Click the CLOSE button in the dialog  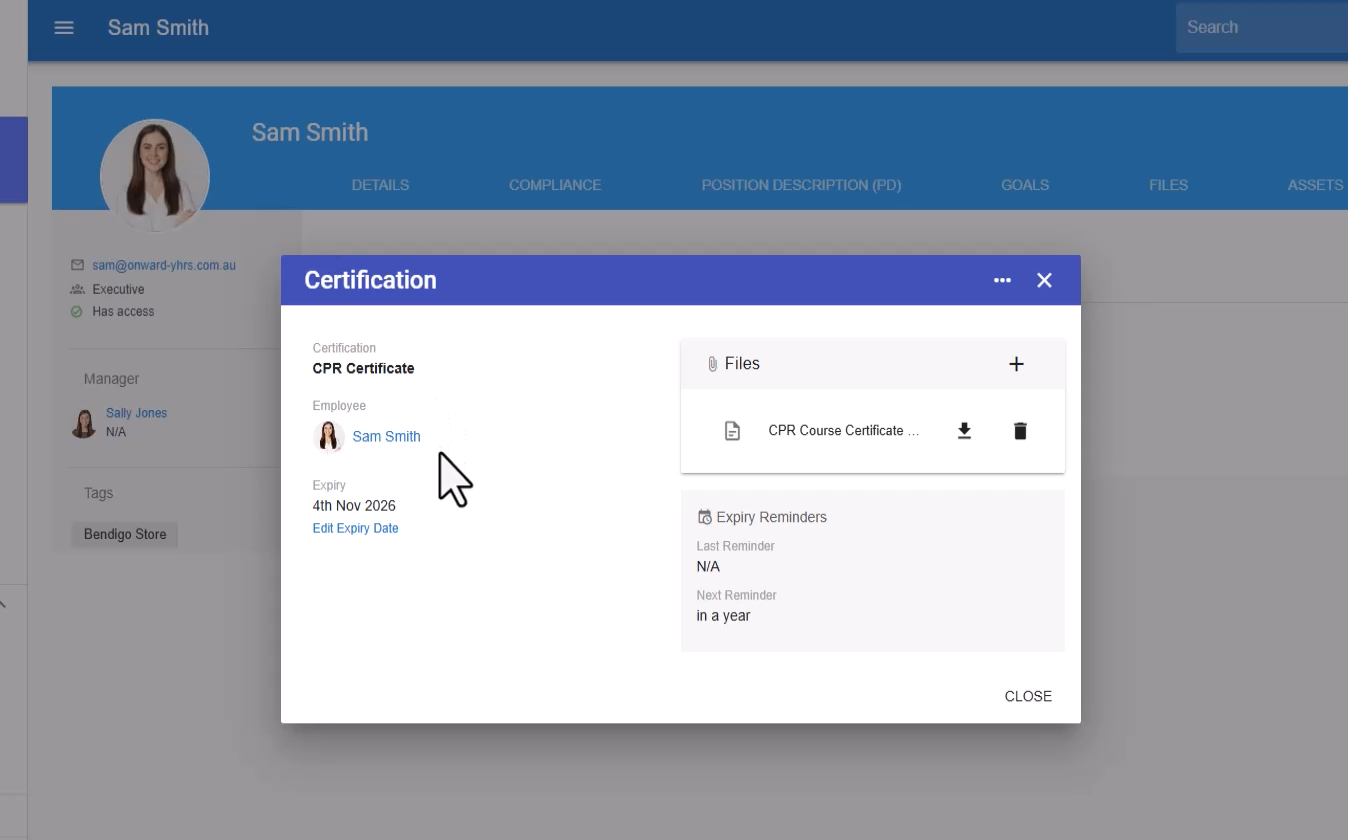1028,696
